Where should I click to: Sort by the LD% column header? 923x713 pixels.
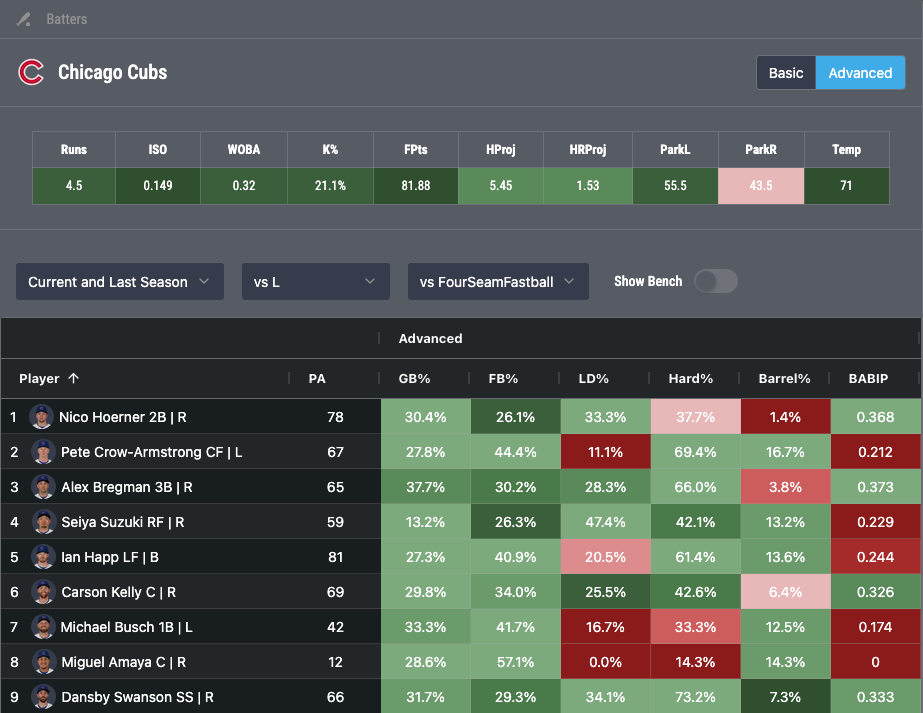click(x=593, y=379)
